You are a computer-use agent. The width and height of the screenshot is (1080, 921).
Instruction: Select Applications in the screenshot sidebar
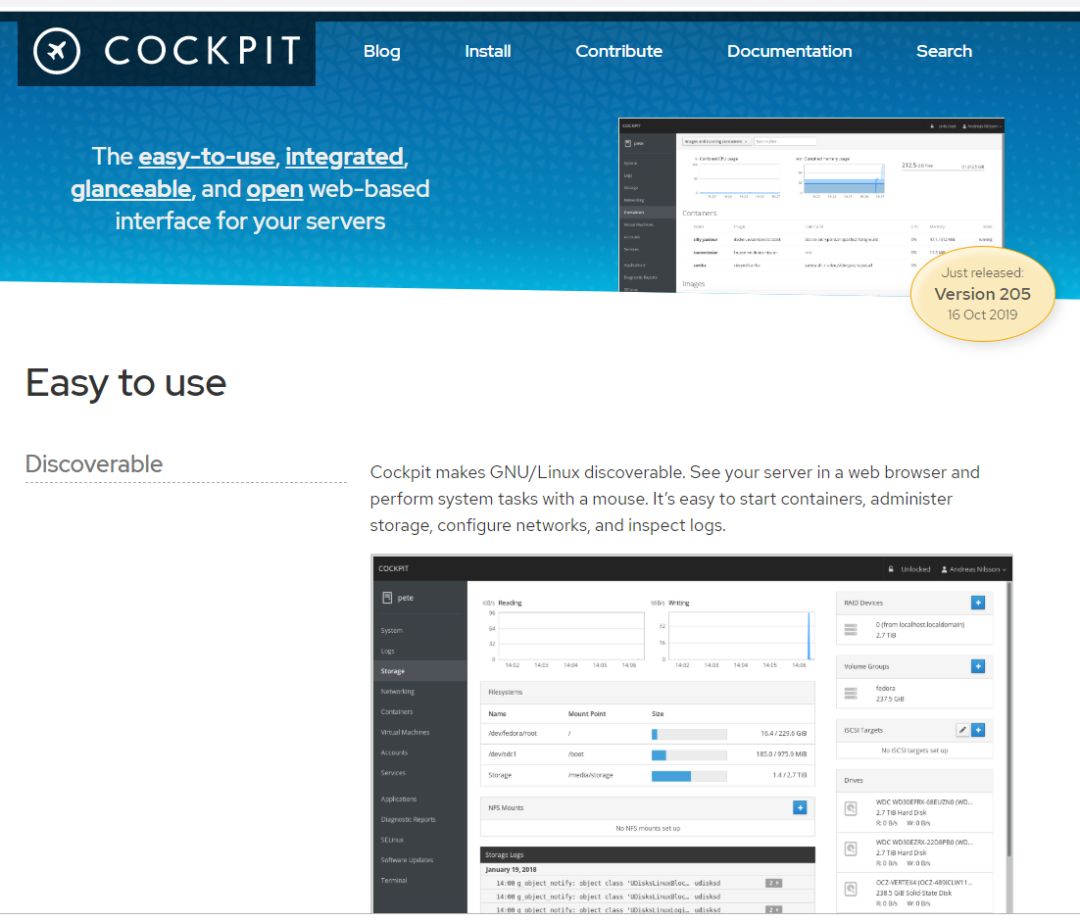tap(399, 799)
